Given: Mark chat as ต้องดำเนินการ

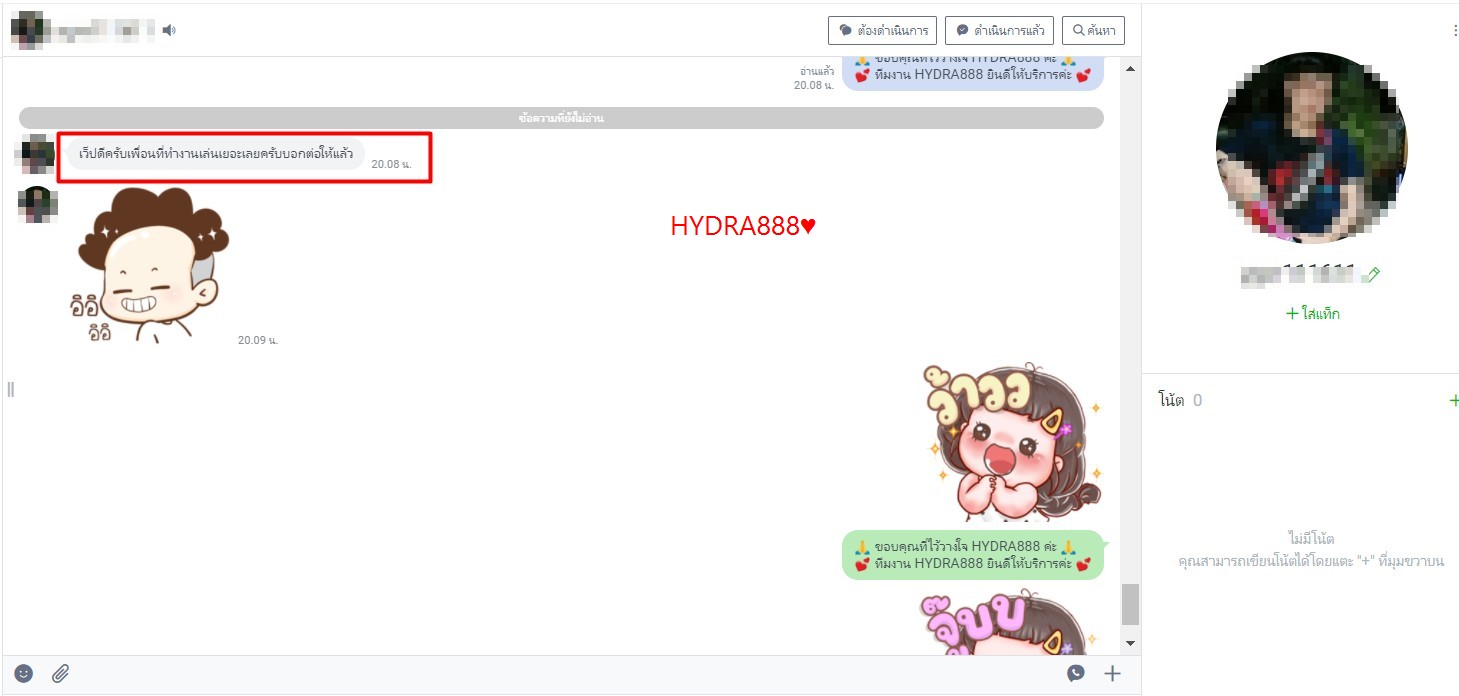Looking at the screenshot, I should click(882, 30).
